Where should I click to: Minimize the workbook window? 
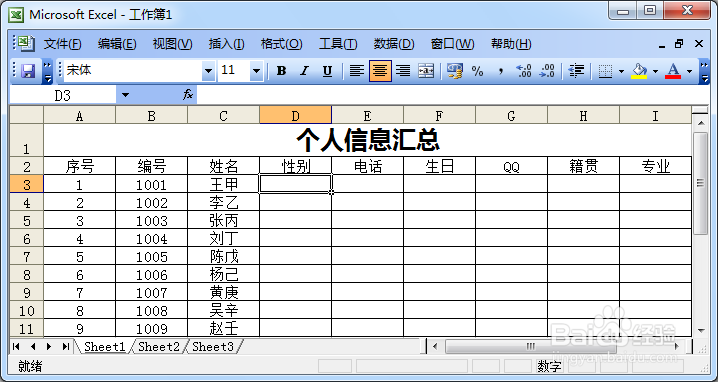(x=661, y=45)
